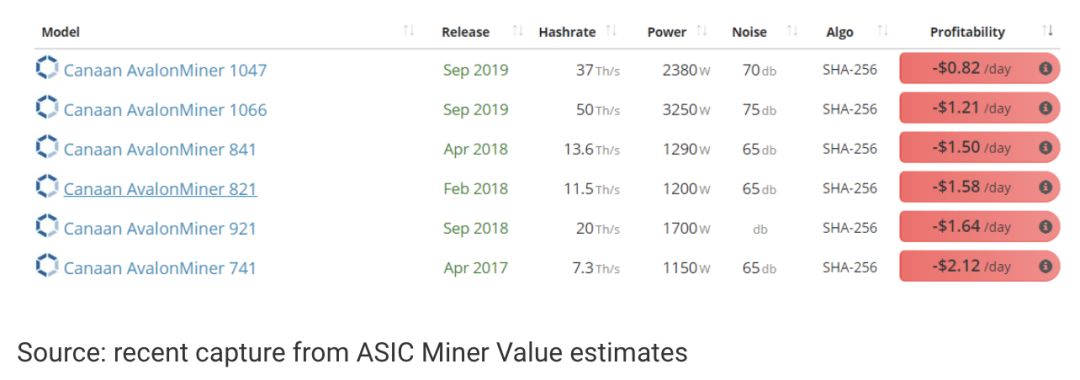Open Canaan AvalonMiner 841 link
1080x380 pixels.
pos(160,149)
